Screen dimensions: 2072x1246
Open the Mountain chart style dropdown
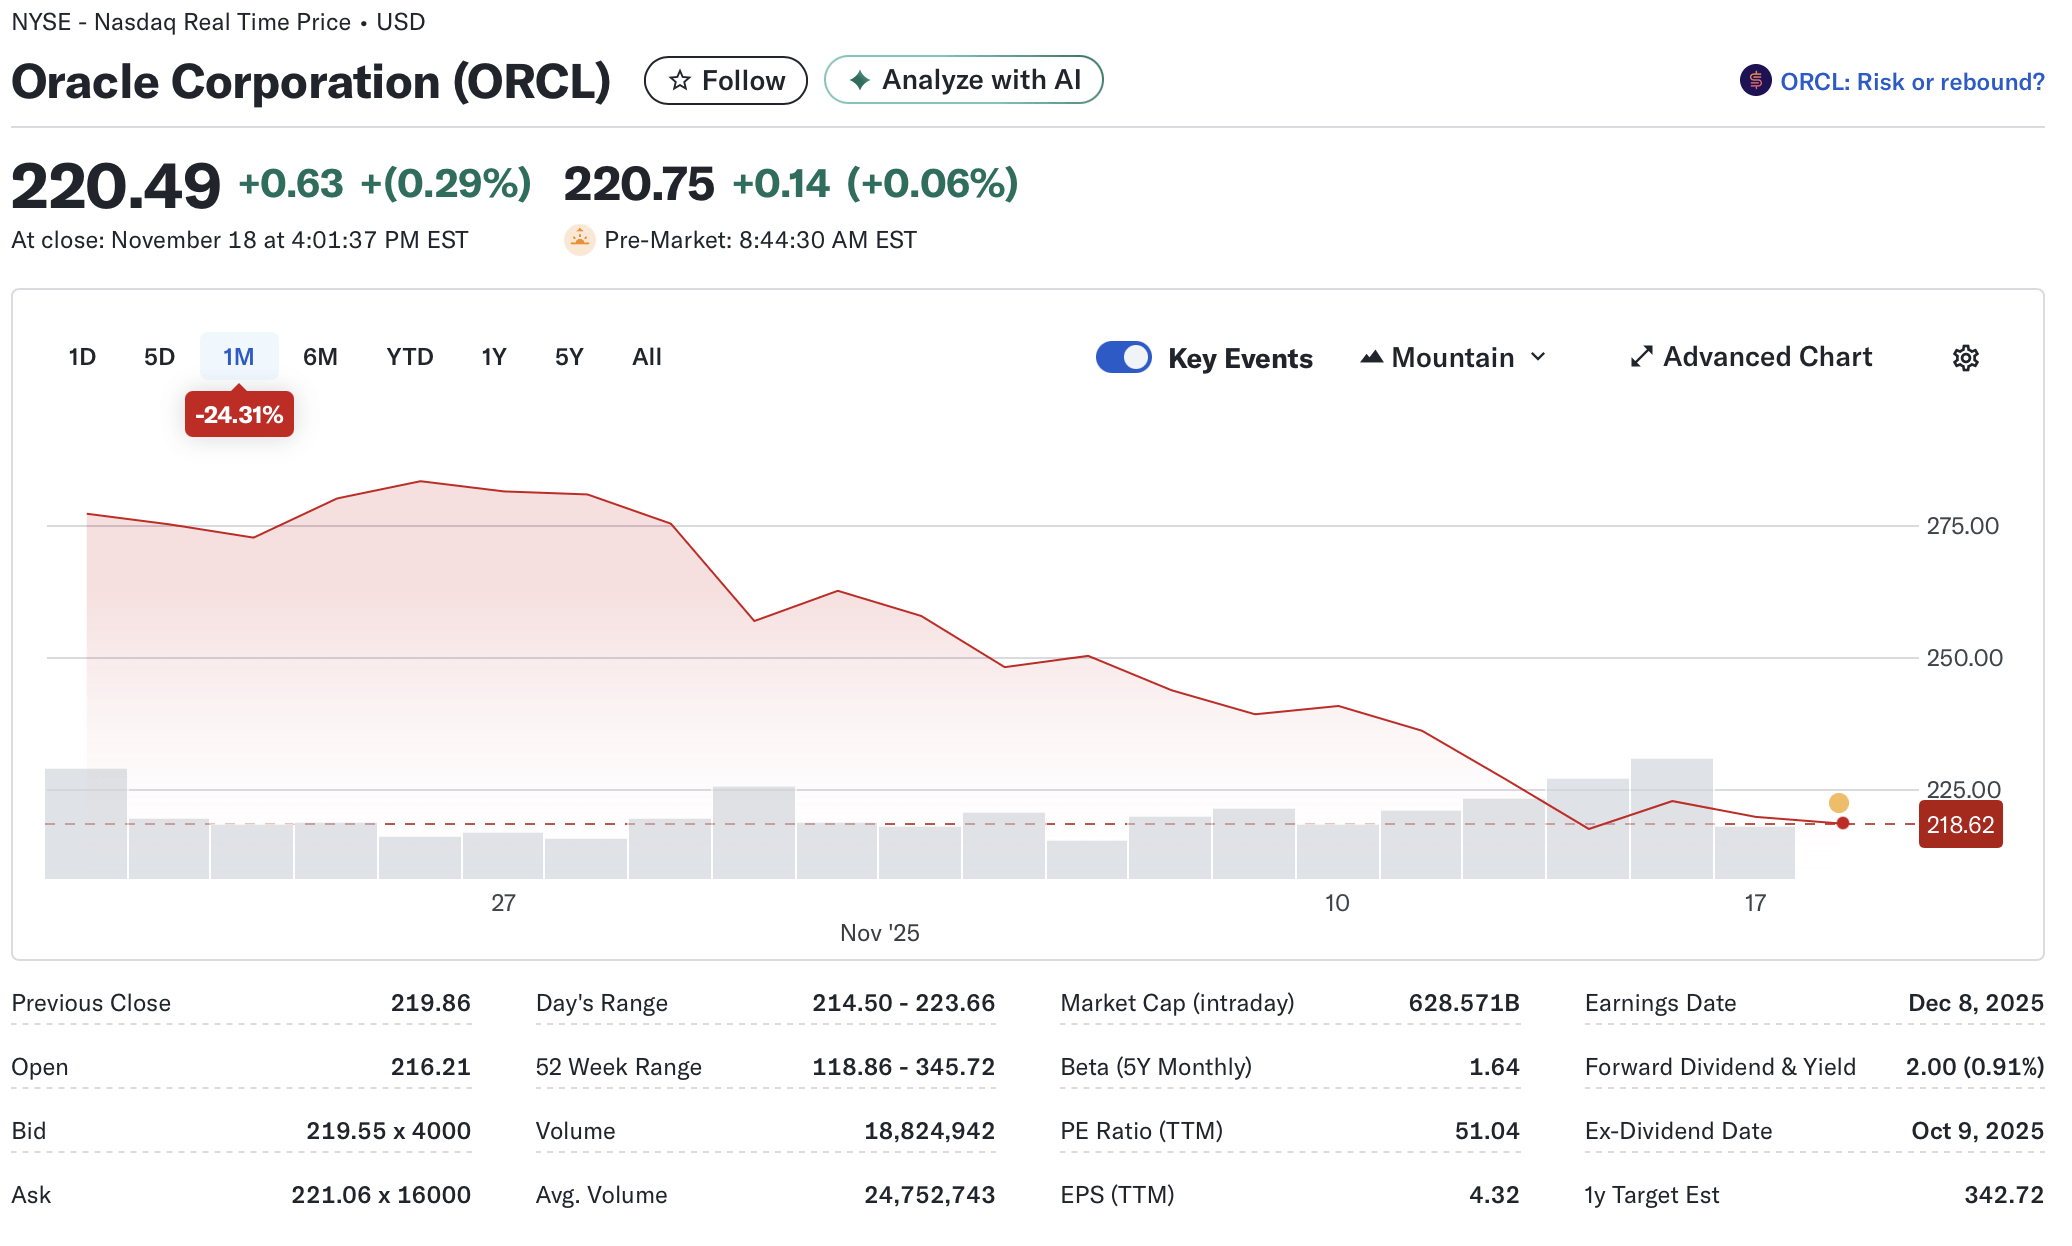[x=1452, y=357]
